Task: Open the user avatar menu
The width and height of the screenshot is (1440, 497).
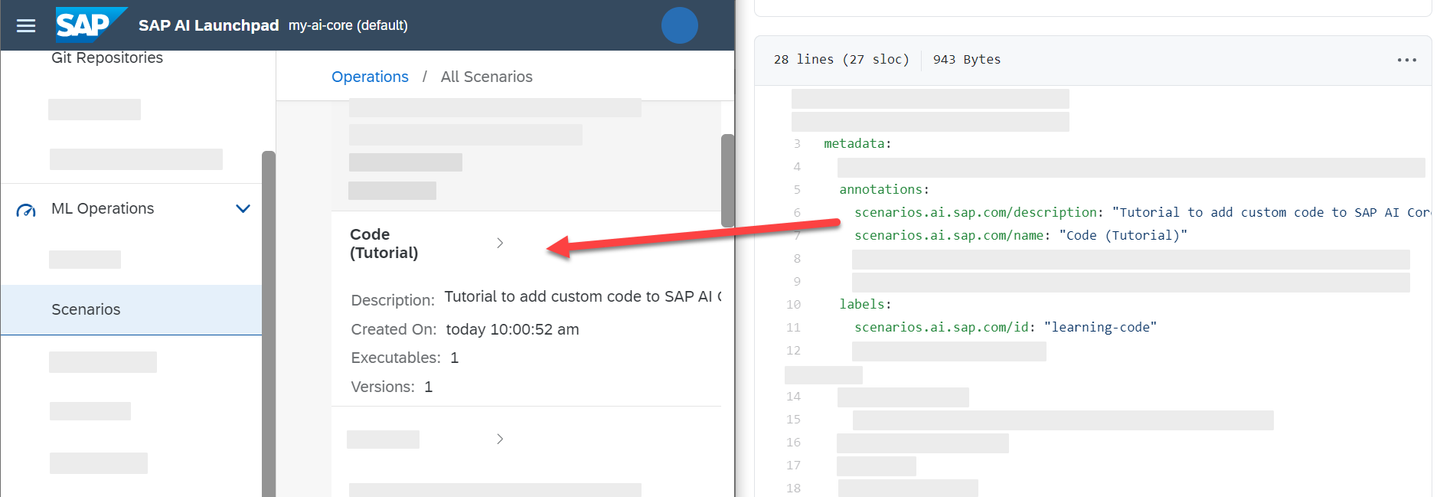Action: point(680,25)
